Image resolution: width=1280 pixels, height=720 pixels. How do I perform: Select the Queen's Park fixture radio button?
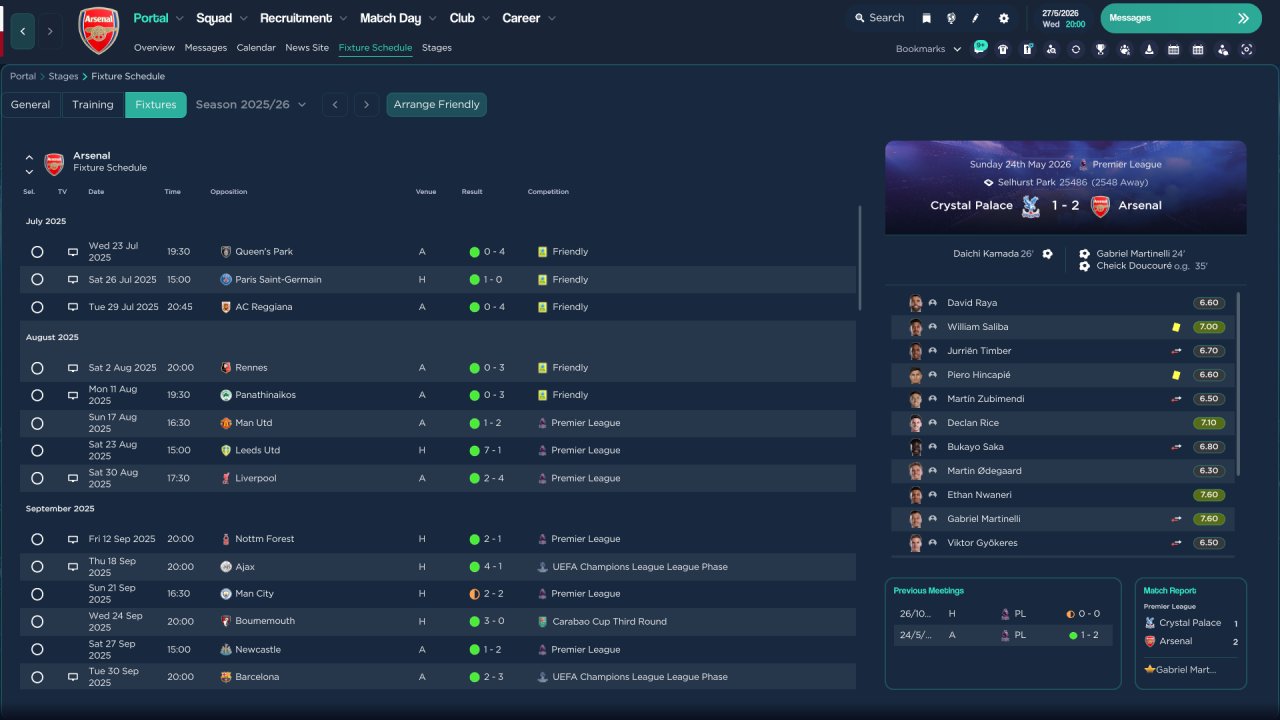[37, 252]
